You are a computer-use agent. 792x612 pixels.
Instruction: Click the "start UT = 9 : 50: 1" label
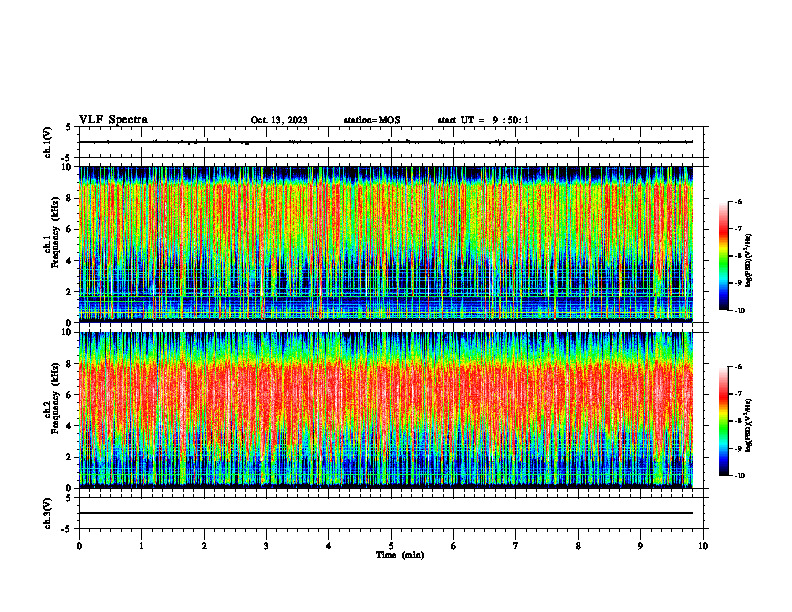click(x=483, y=120)
